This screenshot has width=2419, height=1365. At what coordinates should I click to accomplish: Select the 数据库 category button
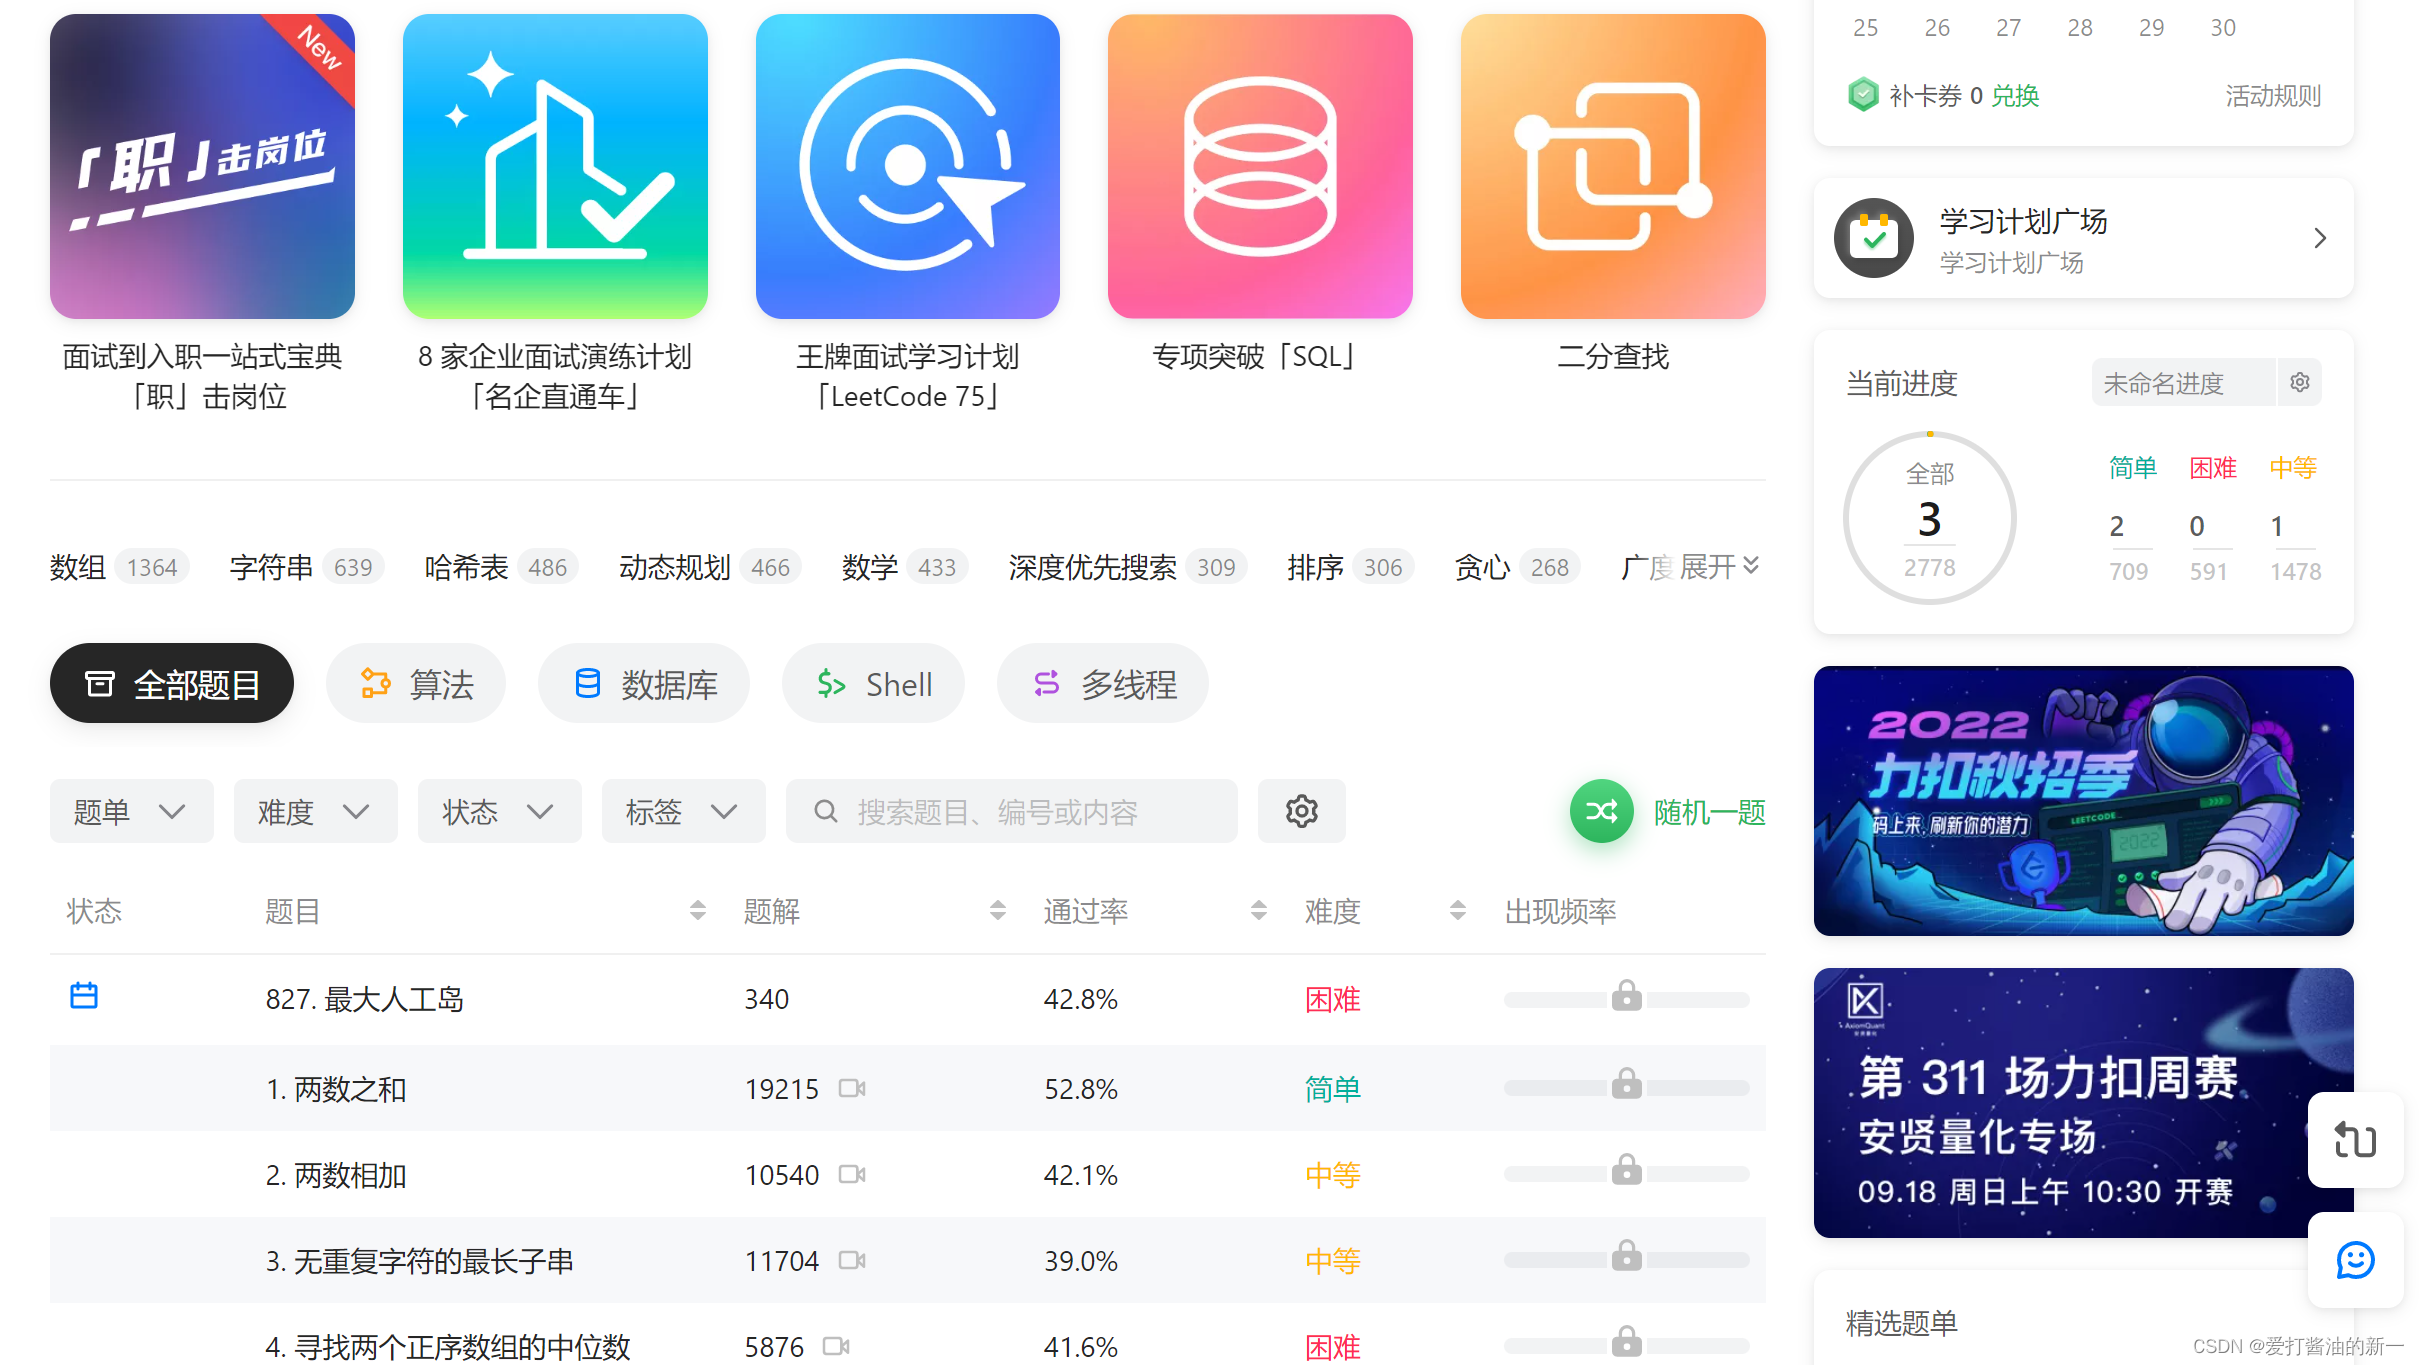pos(644,684)
